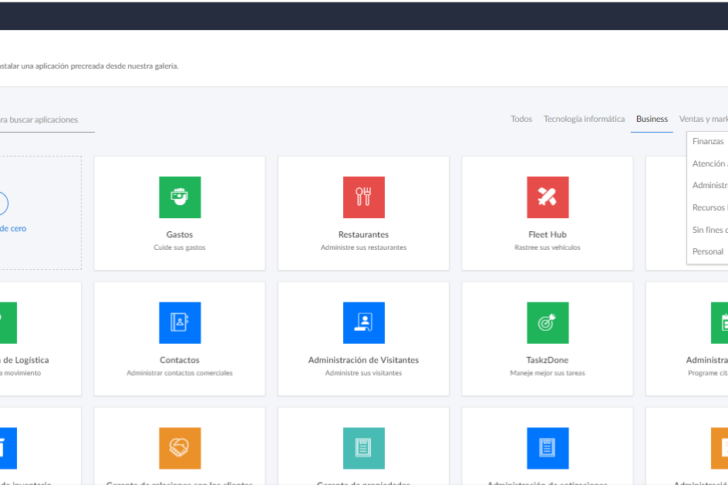This screenshot has width=728, height=485.
Task: Go to the Ventas y marketing tab
Action: pos(703,119)
